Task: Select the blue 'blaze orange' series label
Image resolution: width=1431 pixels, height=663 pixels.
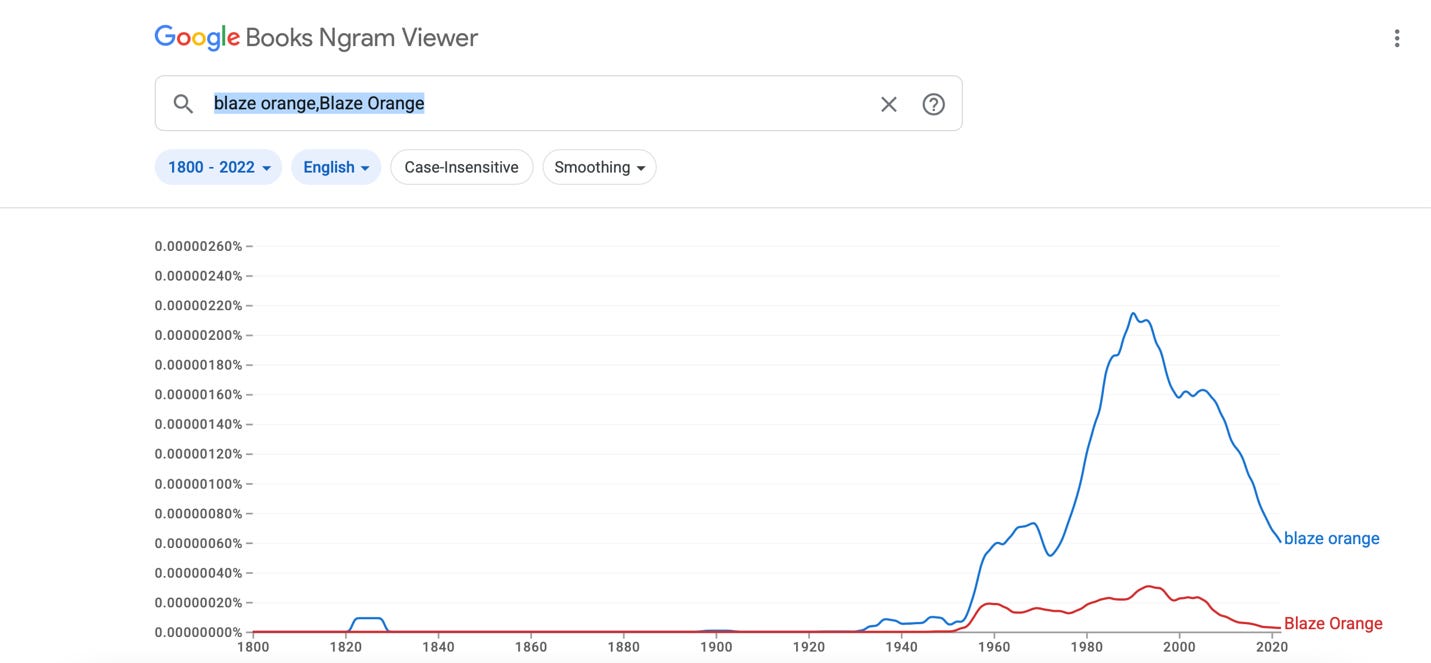Action: tap(1332, 538)
